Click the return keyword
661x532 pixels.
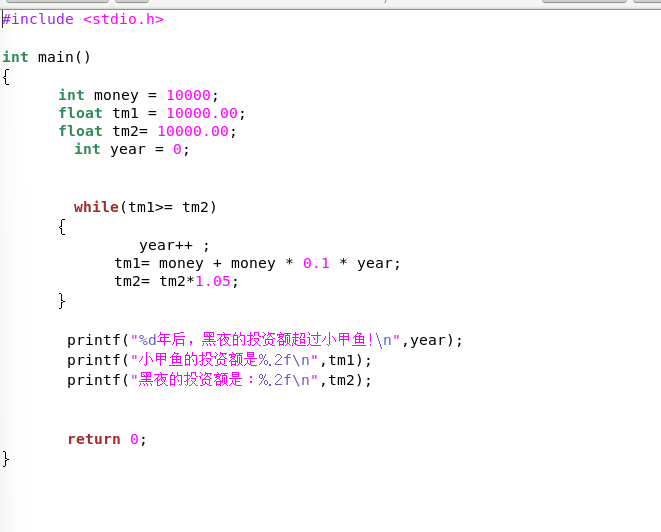tap(94, 439)
